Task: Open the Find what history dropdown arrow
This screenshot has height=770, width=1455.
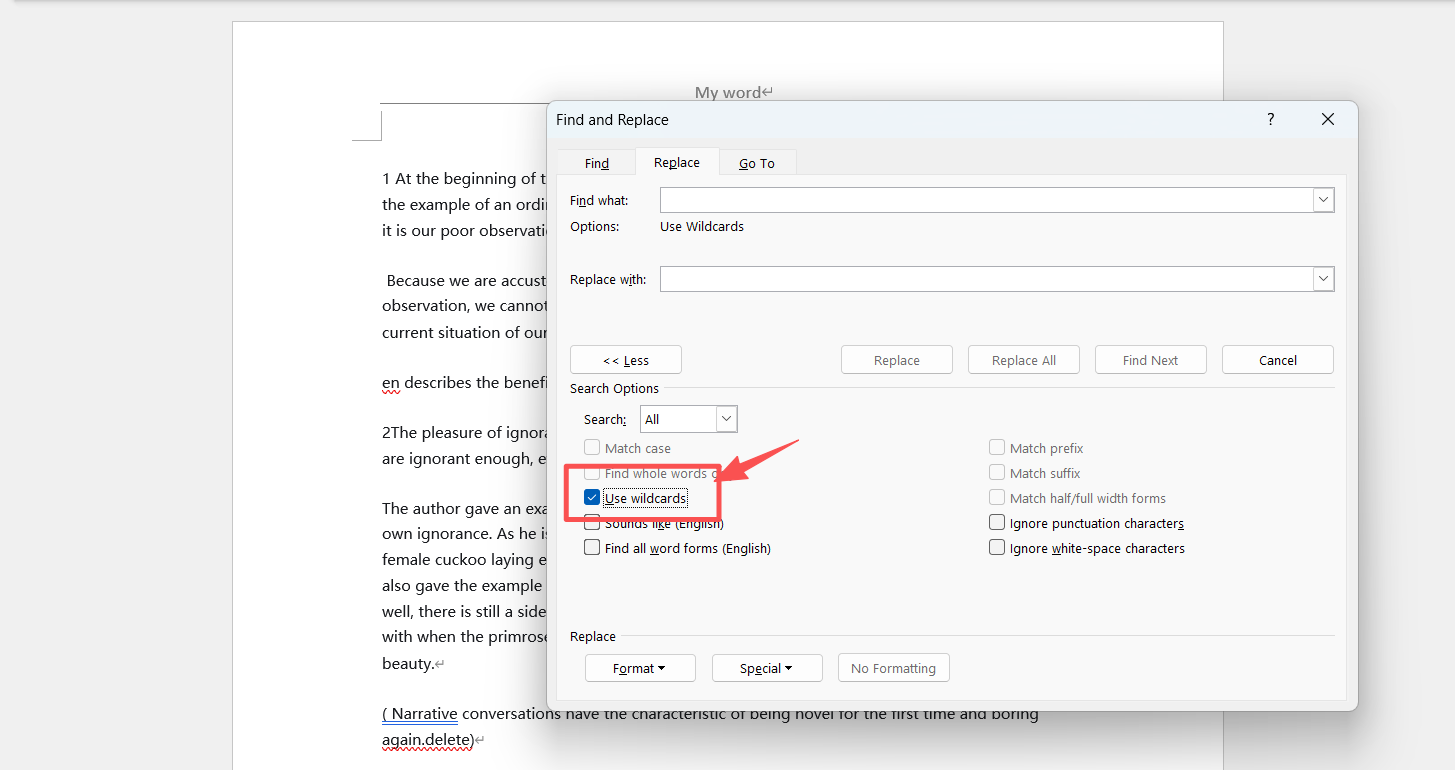Action: pyautogui.click(x=1324, y=200)
